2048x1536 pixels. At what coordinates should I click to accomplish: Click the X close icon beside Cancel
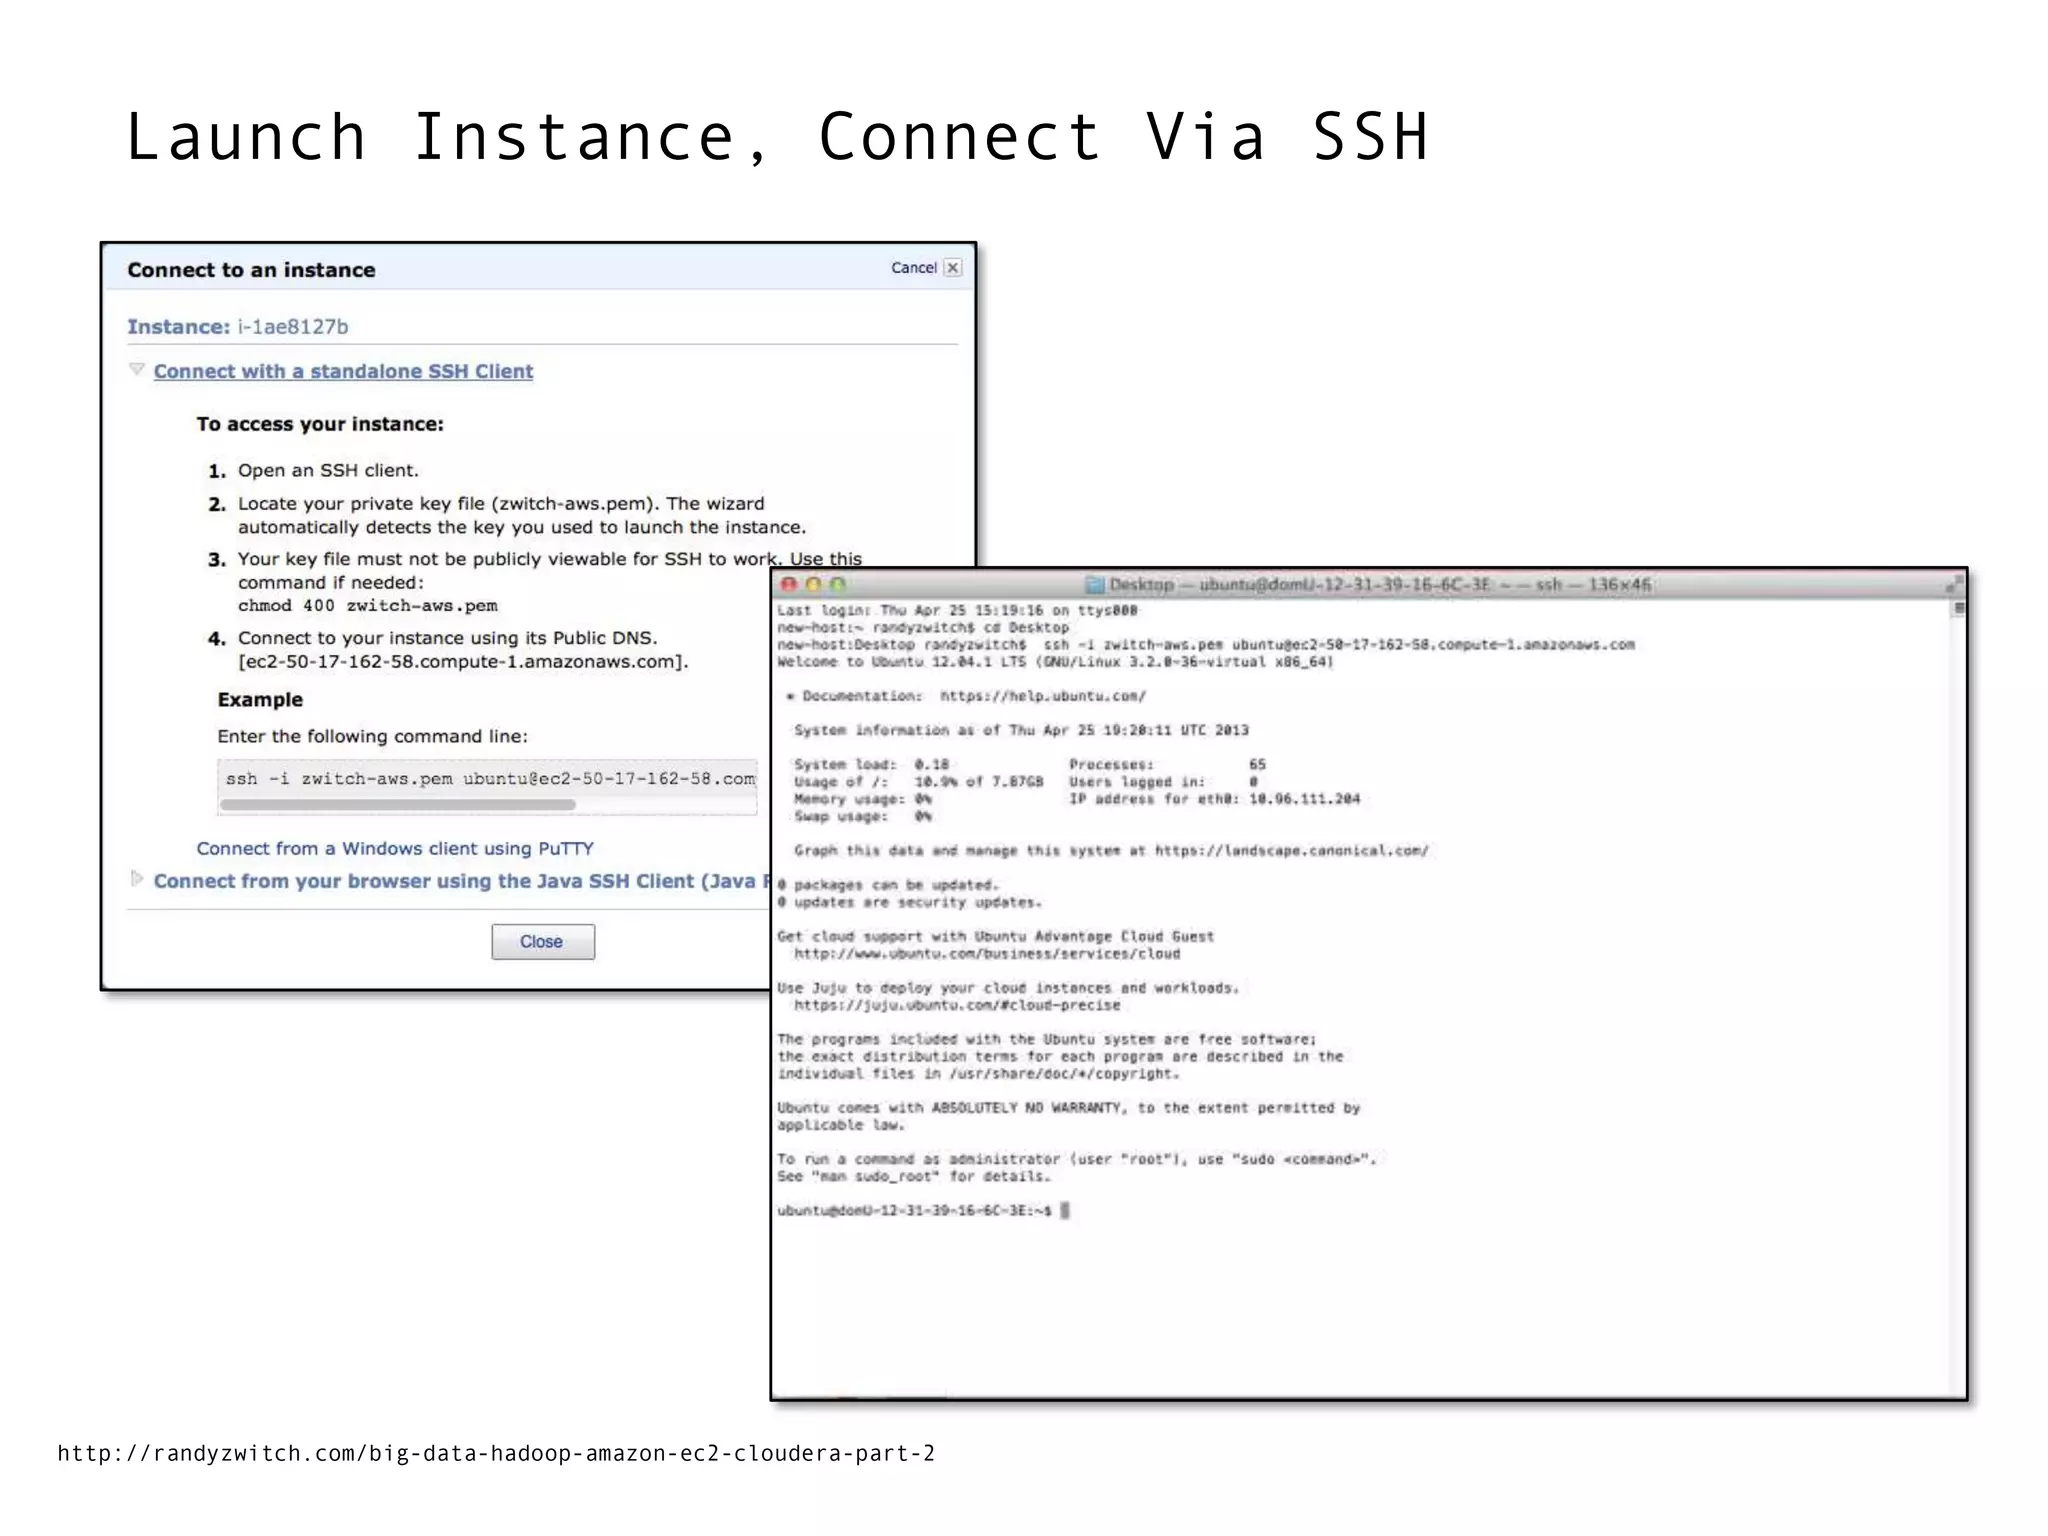(953, 268)
